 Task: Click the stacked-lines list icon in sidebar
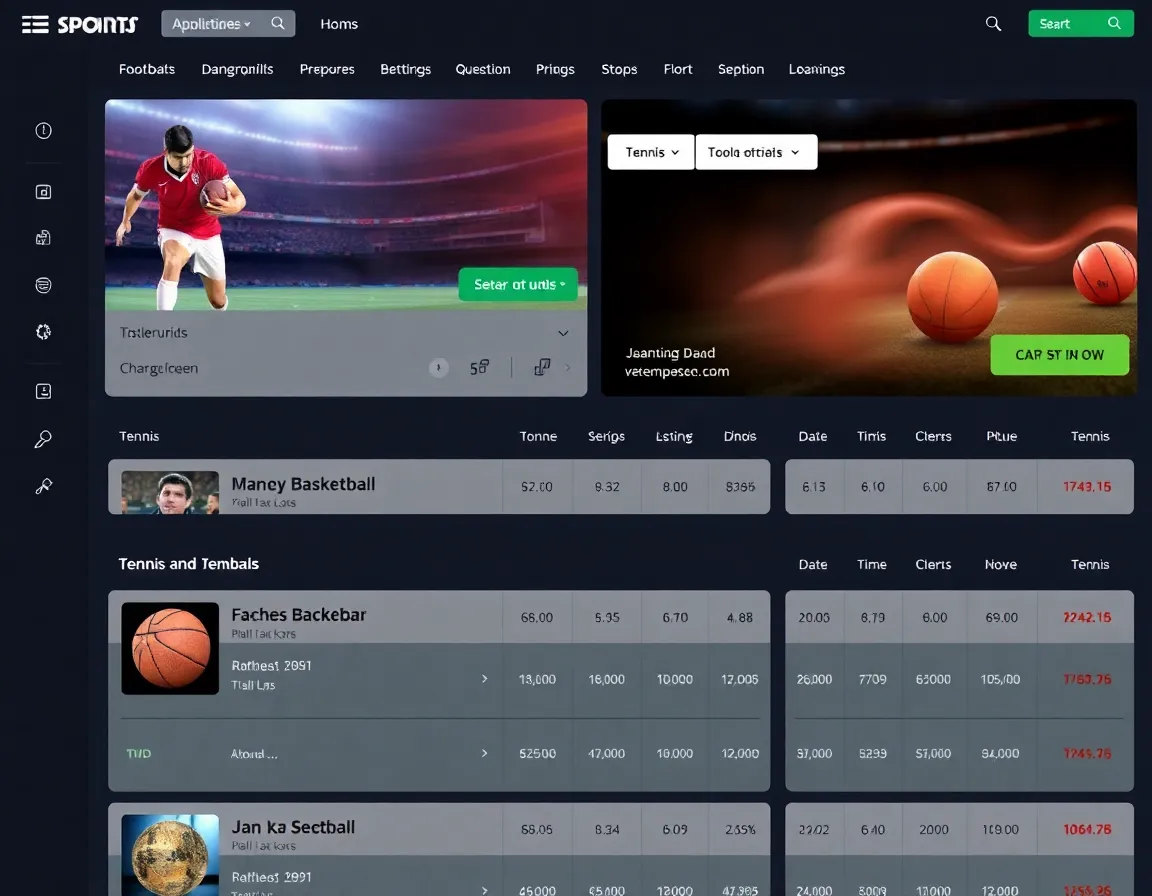(42, 284)
